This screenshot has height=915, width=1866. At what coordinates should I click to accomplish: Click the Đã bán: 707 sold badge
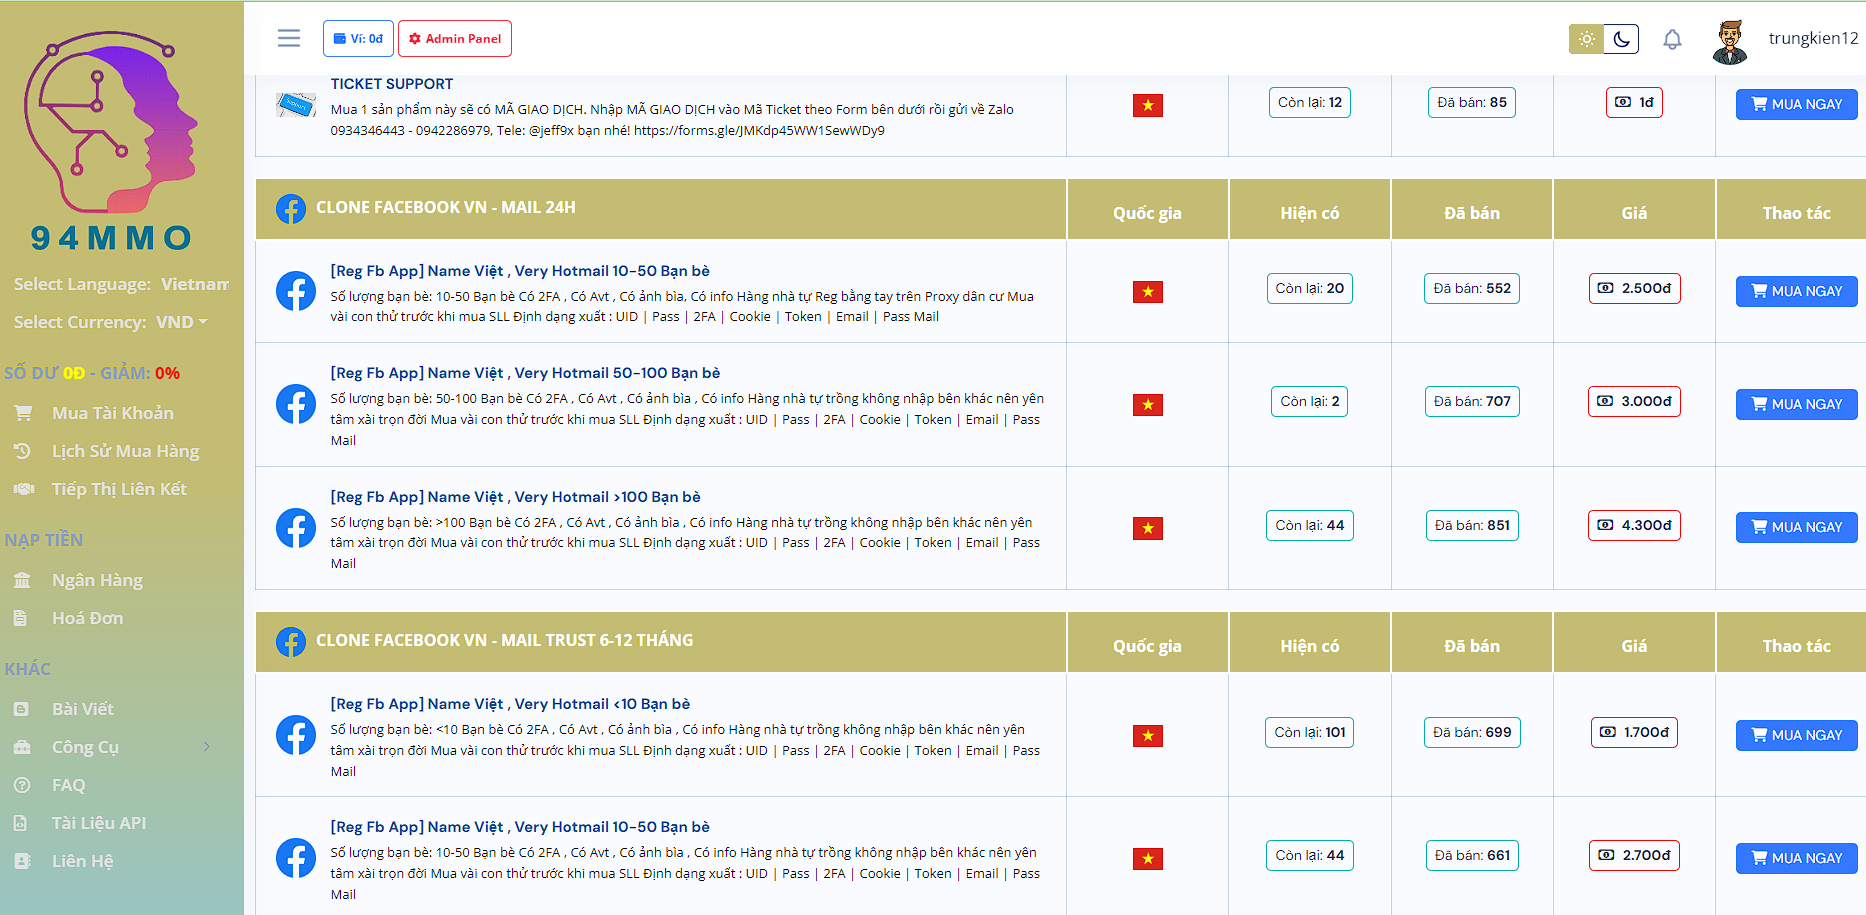click(x=1472, y=401)
